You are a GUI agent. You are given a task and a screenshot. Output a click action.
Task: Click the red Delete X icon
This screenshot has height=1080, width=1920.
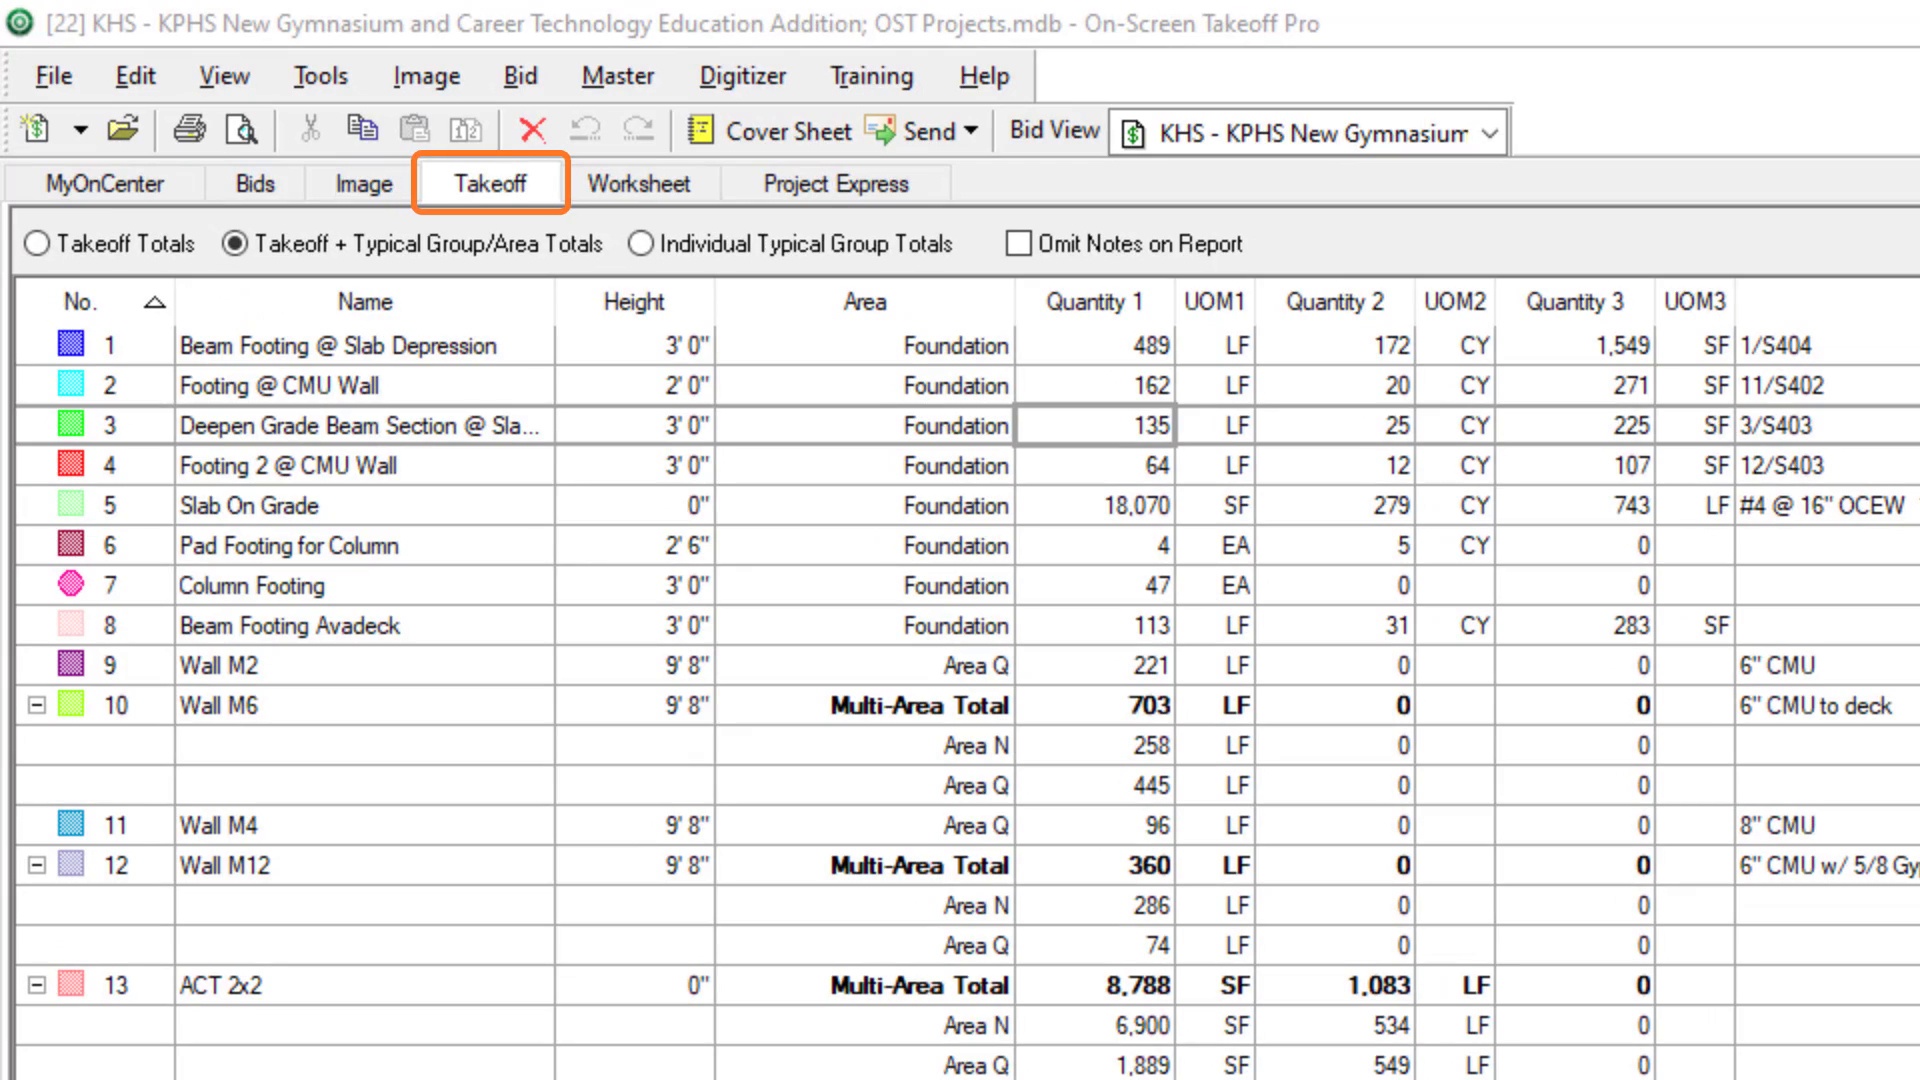coord(533,130)
